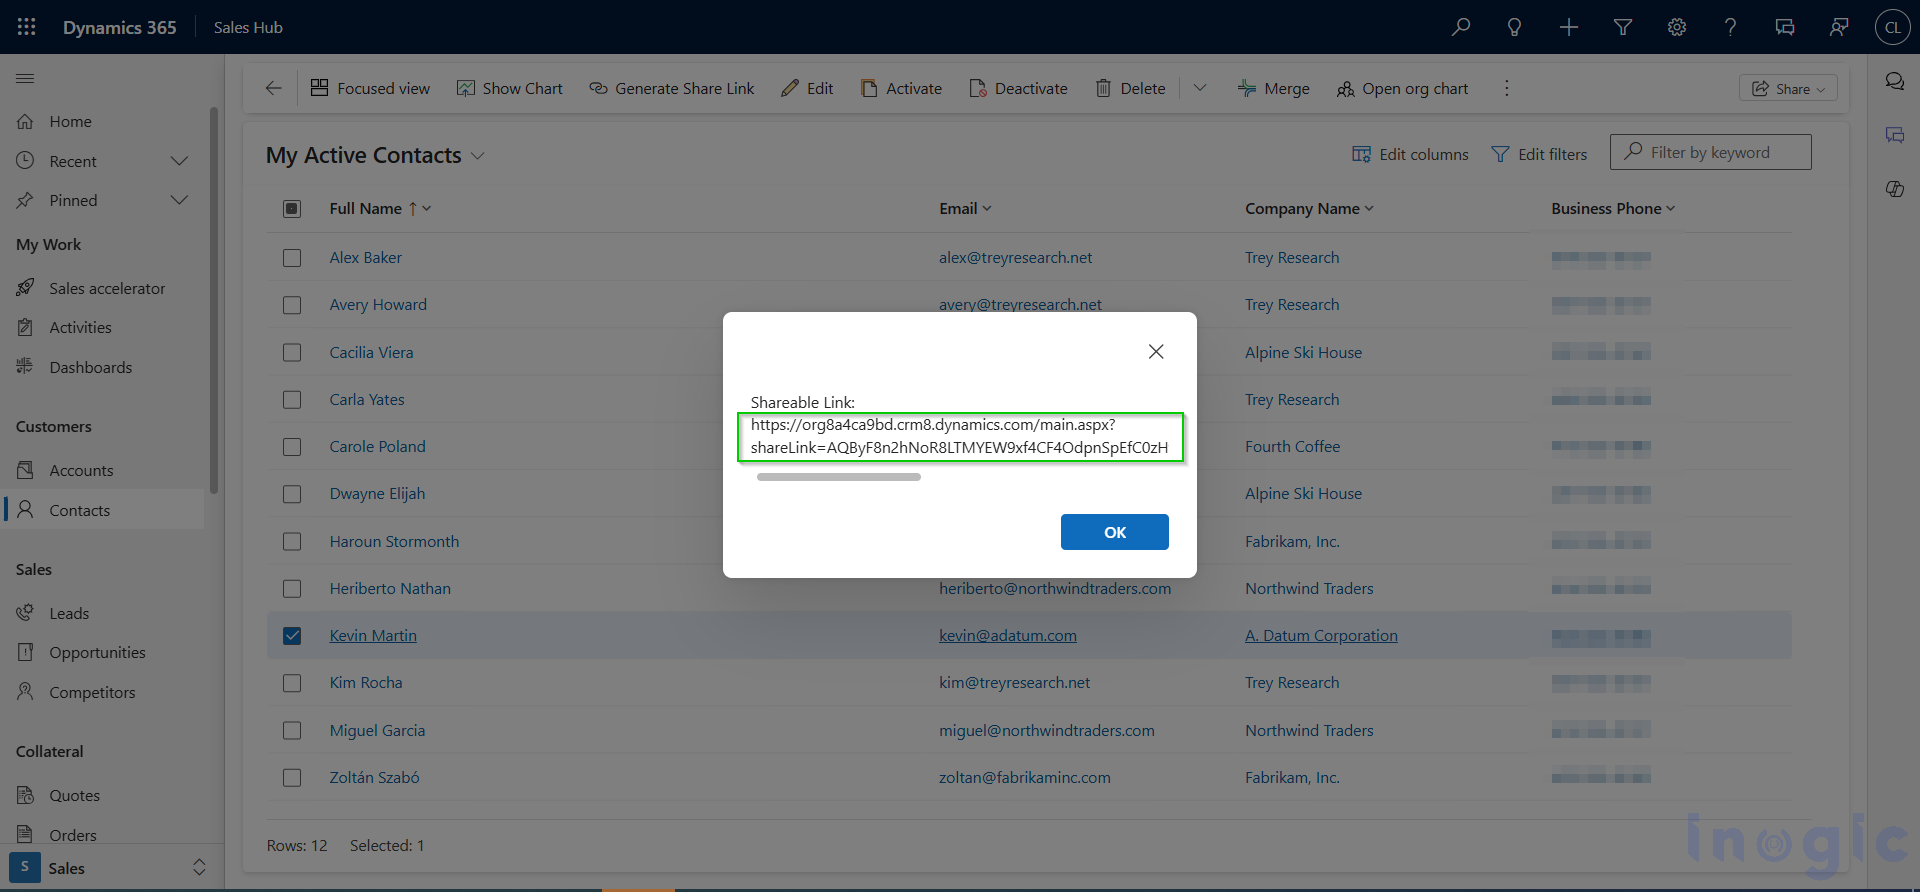Viewport: 1920px width, 892px height.
Task: Open the Sales area switcher at bottom
Action: [x=108, y=867]
